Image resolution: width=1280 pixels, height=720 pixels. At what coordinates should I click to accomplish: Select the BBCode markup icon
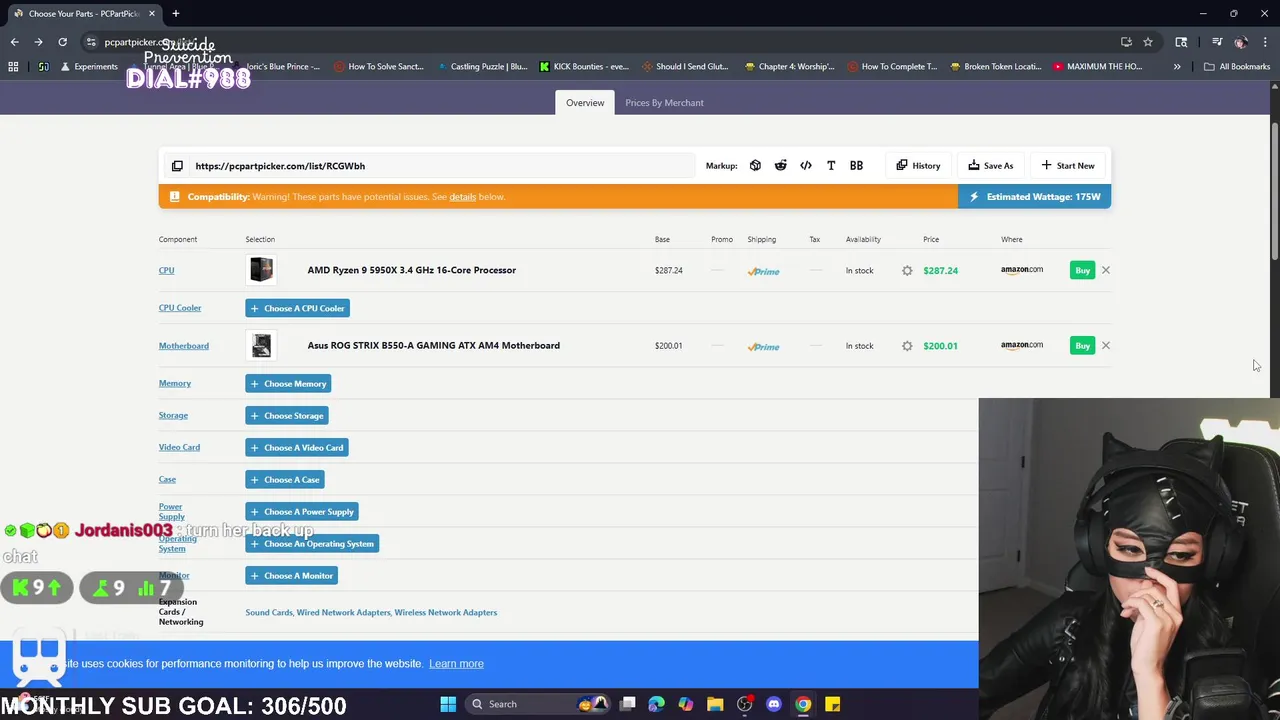pos(856,166)
